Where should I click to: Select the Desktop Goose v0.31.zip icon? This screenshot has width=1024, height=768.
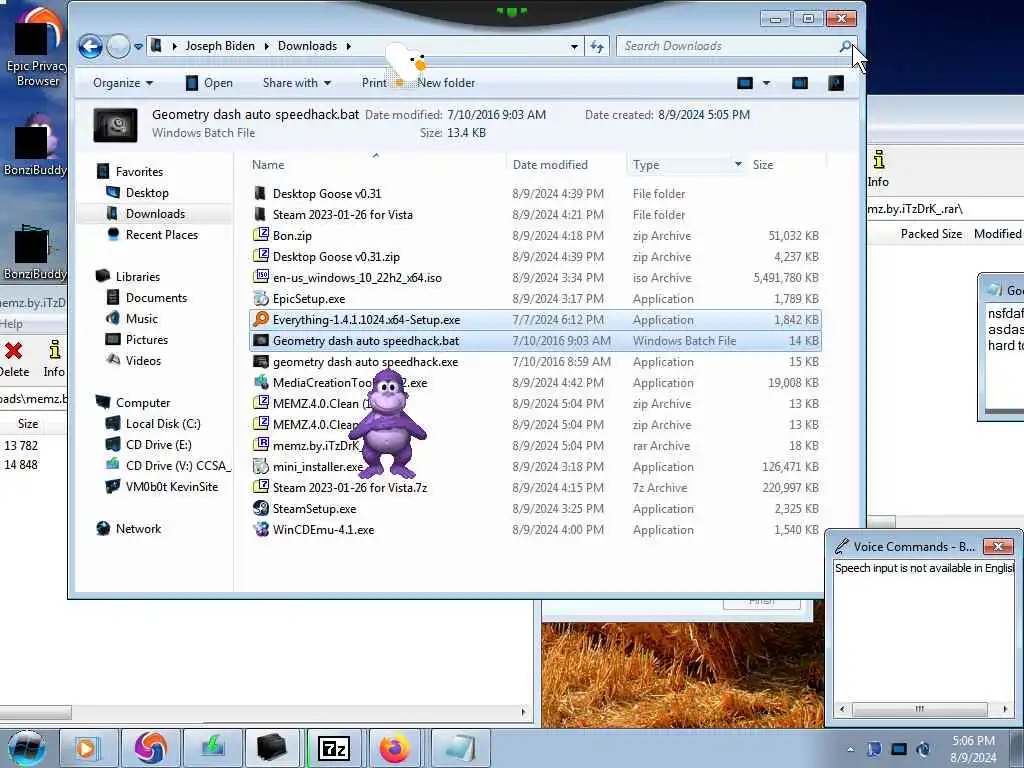coord(261,256)
